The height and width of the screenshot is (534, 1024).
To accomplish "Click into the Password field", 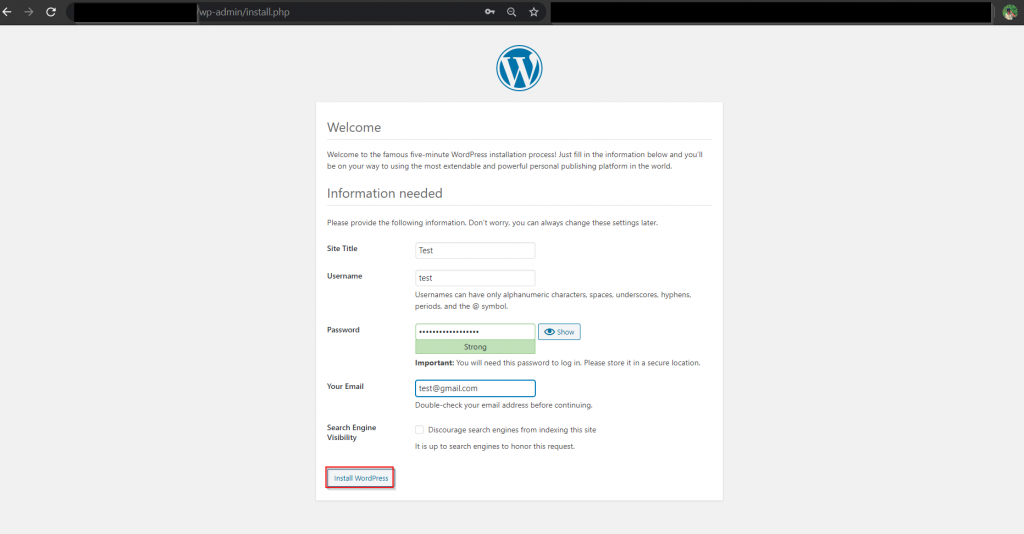I will (x=475, y=332).
